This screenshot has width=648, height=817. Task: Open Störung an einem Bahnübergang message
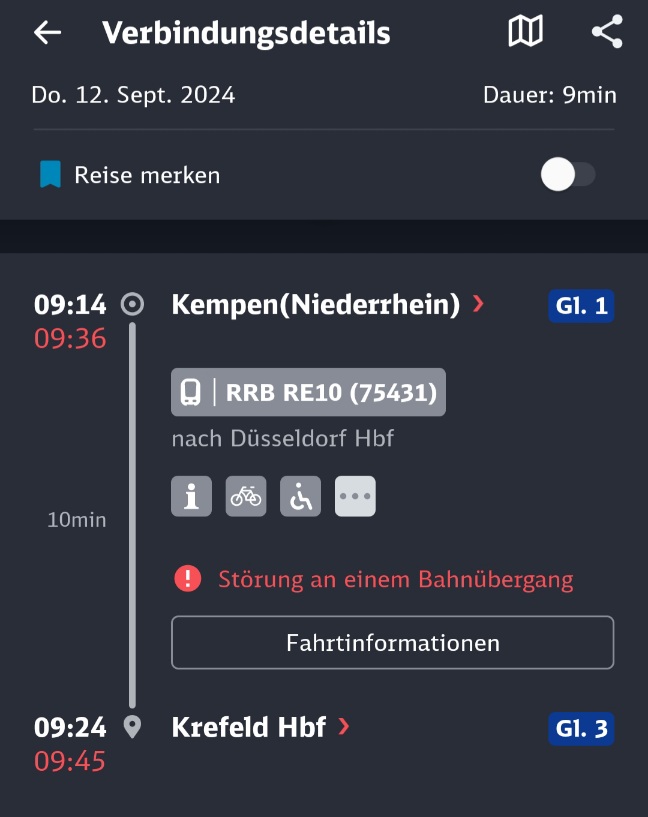click(x=396, y=579)
